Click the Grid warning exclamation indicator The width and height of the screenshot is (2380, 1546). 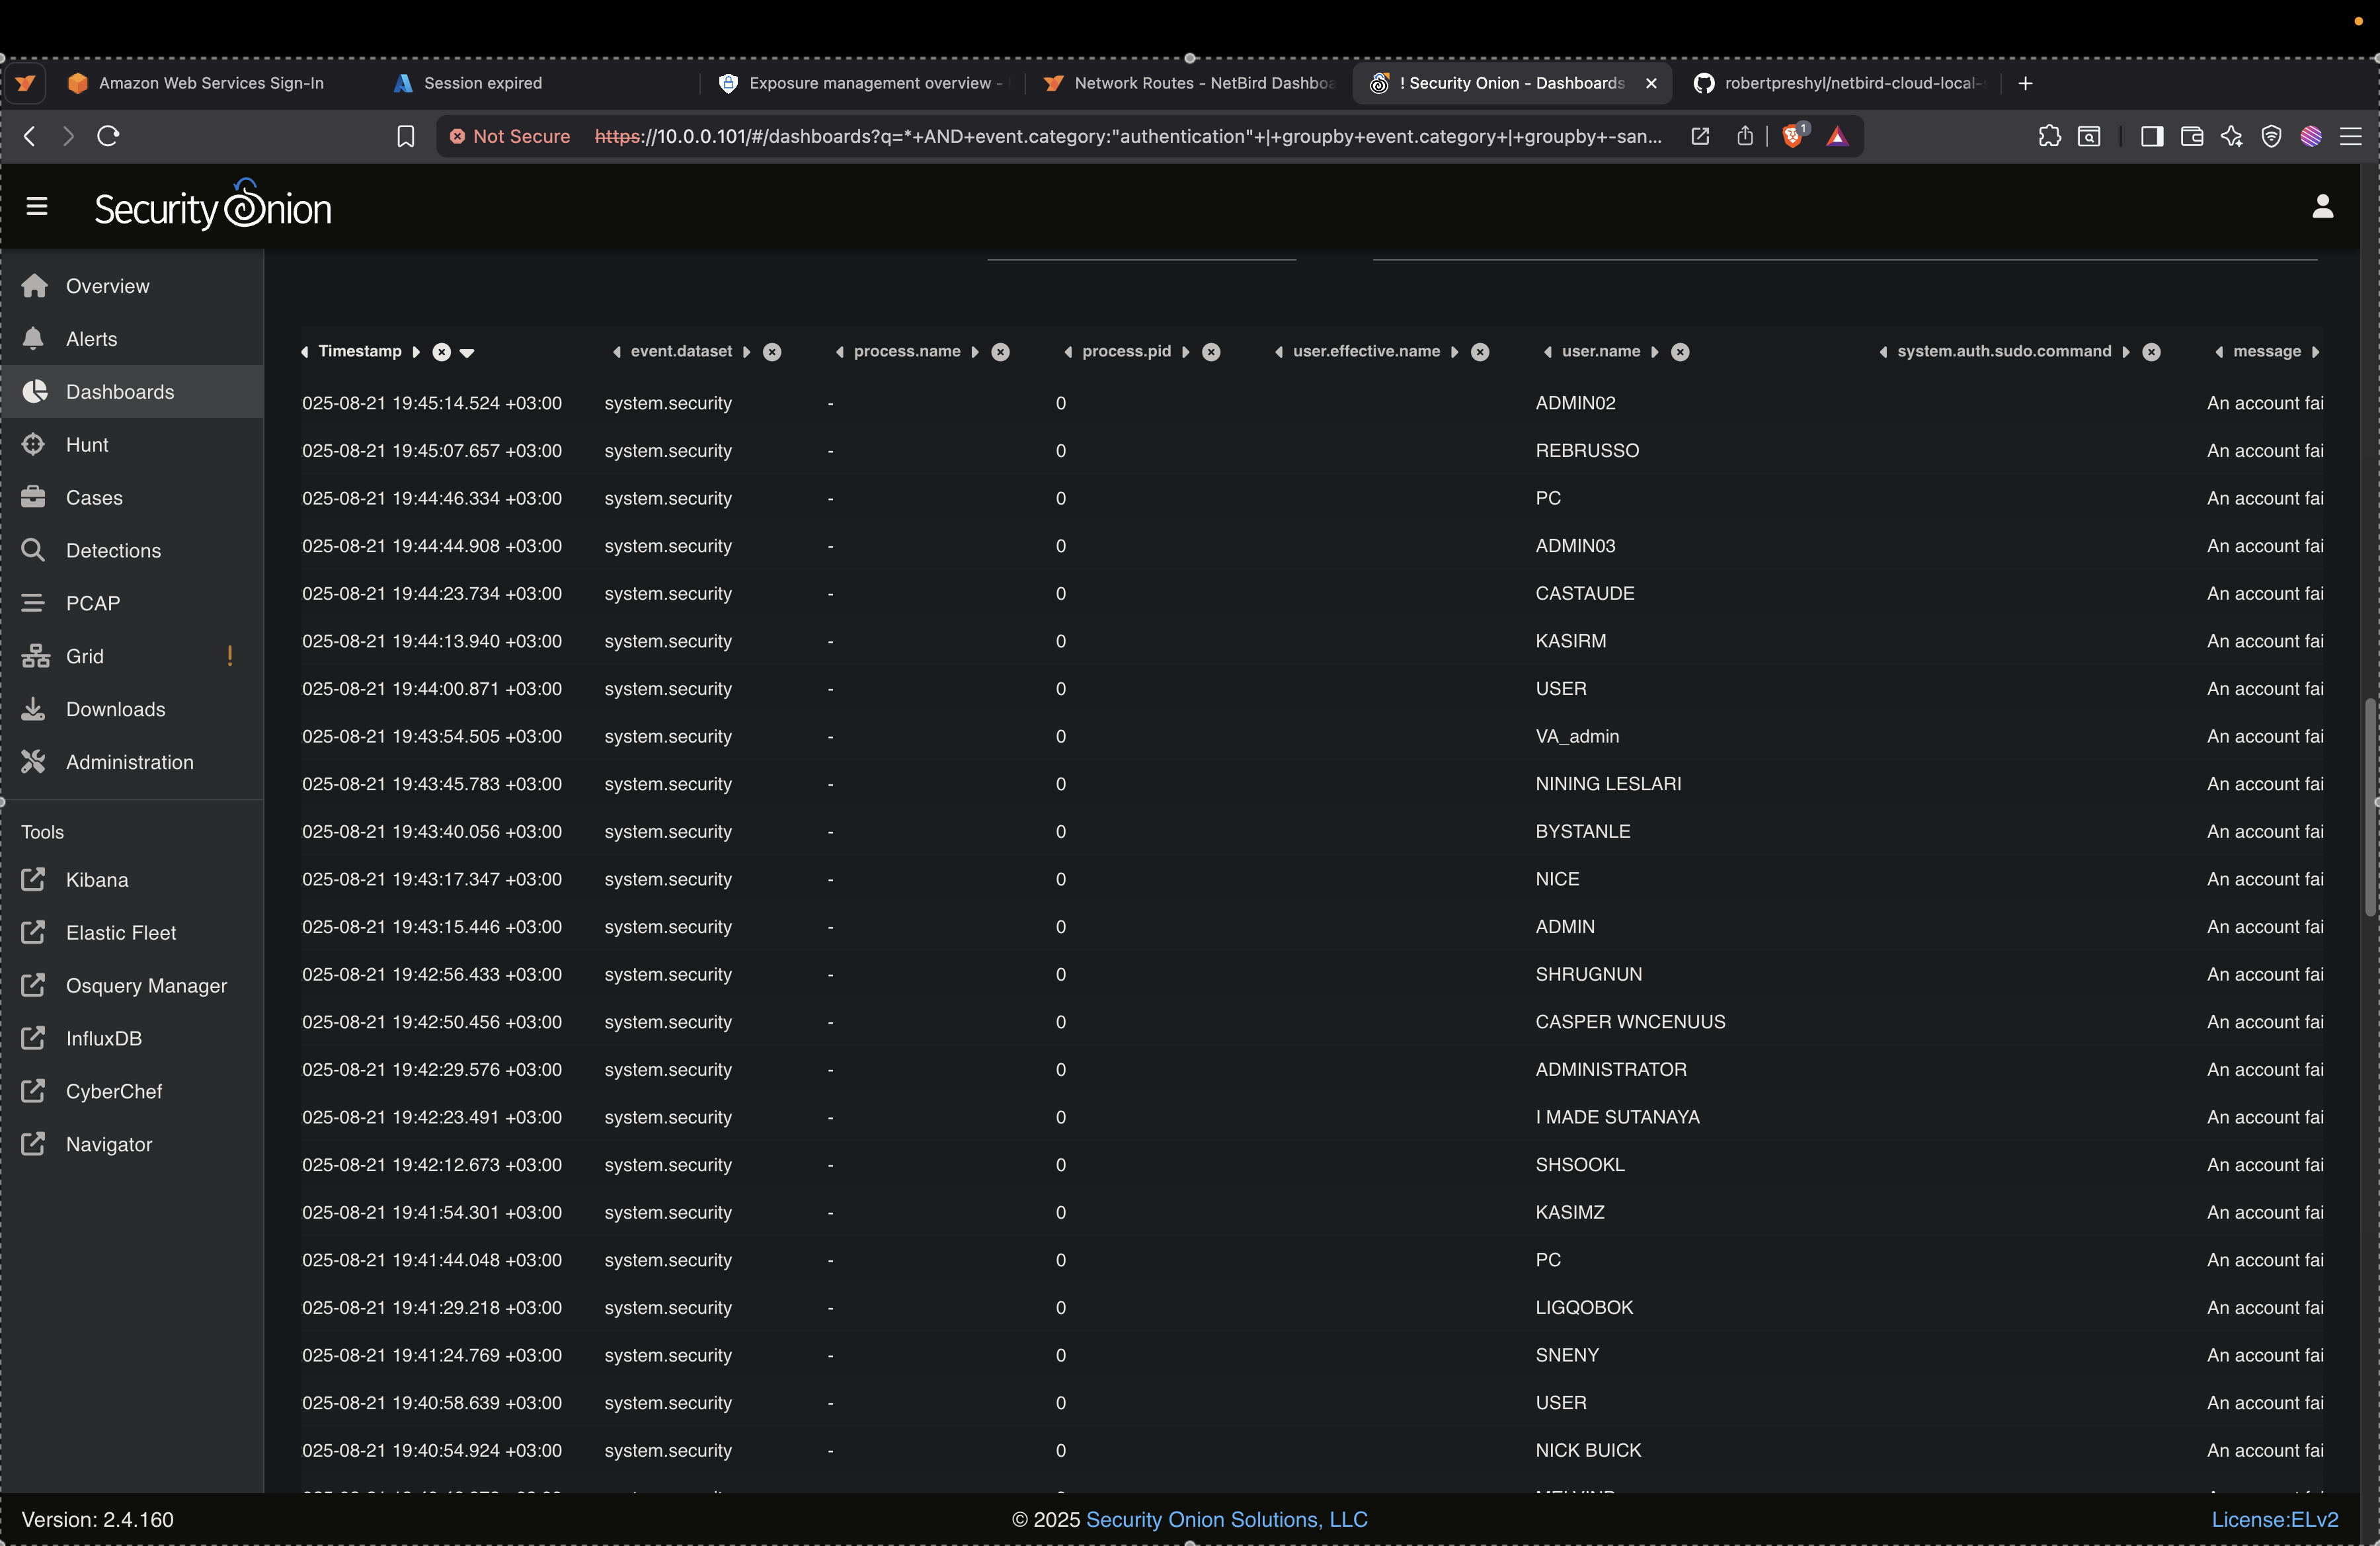pos(230,656)
